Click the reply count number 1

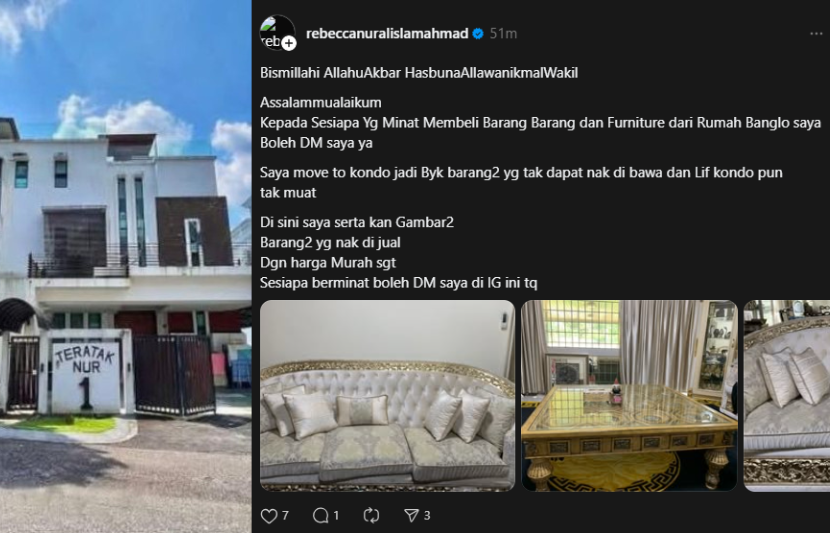[x=336, y=516]
